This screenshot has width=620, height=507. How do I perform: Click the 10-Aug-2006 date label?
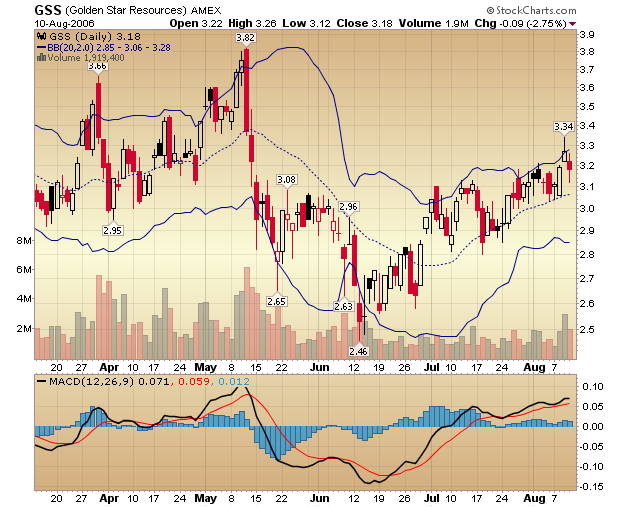click(64, 23)
